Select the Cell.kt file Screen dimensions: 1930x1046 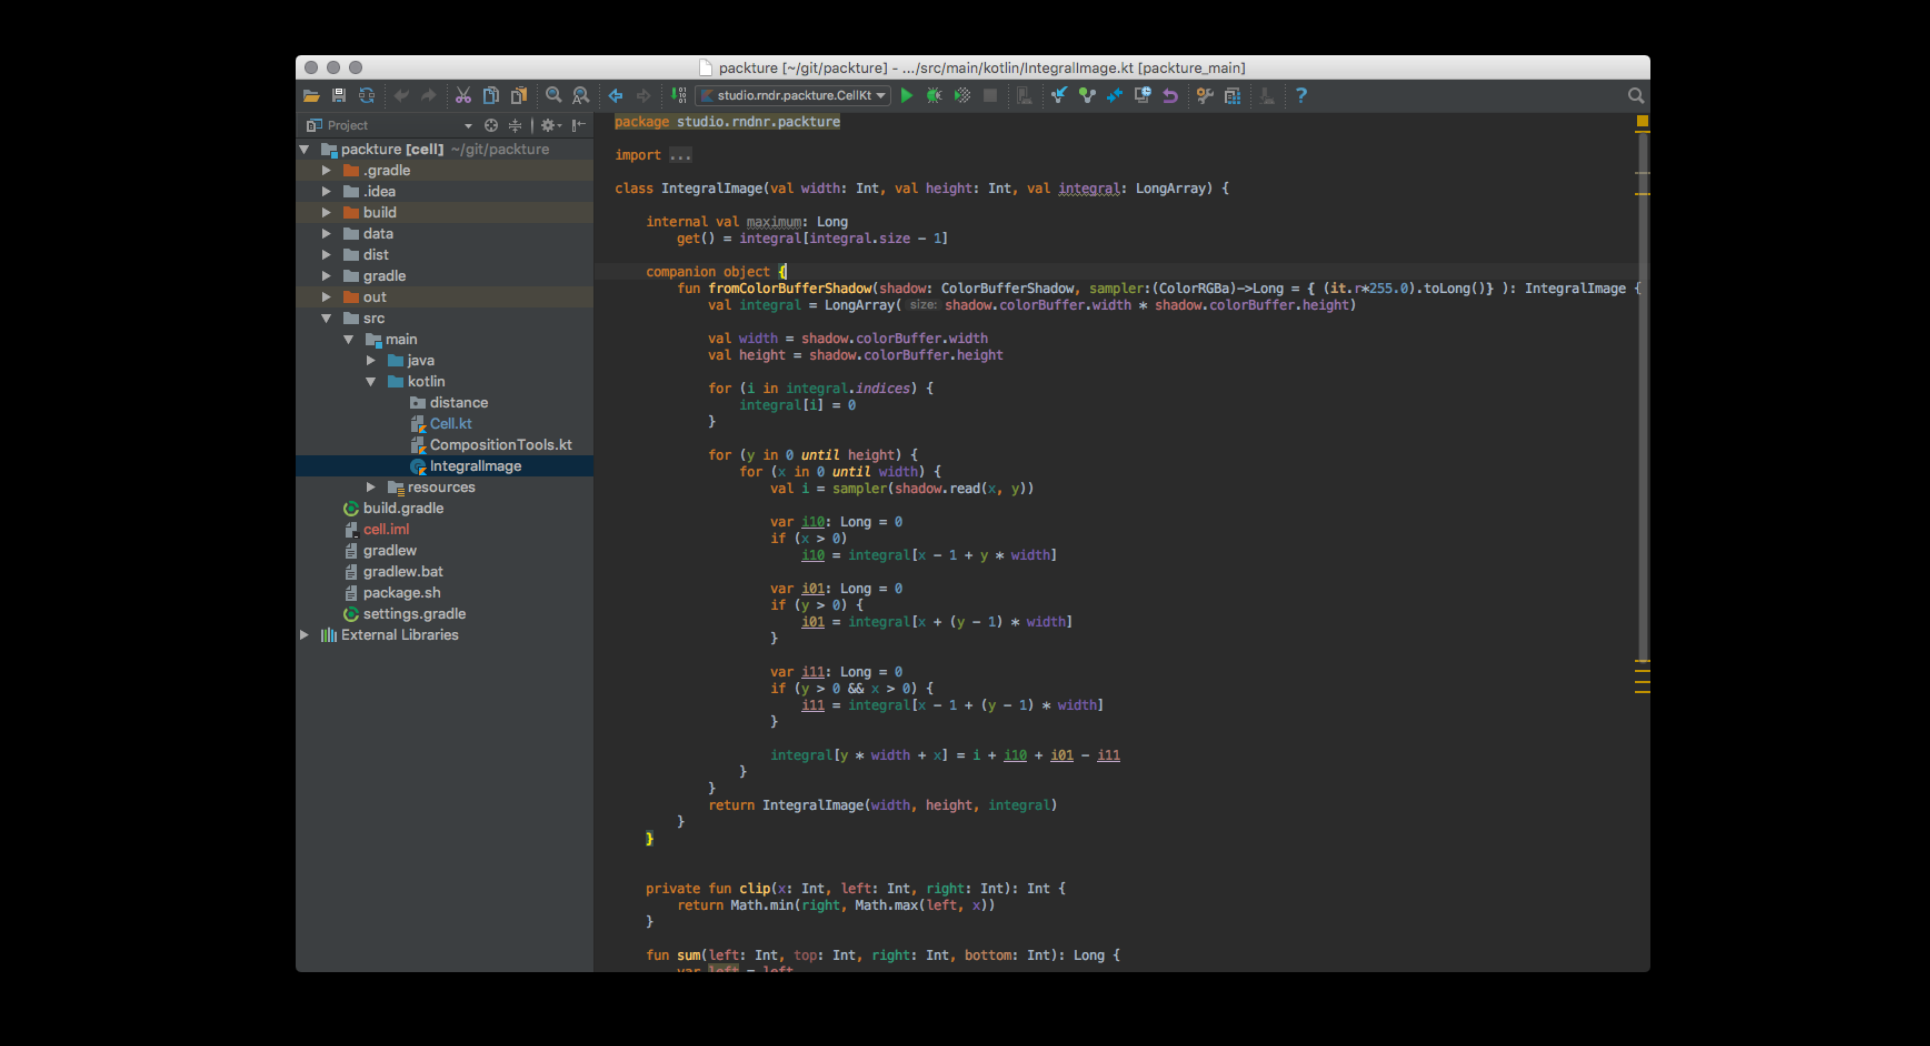[451, 423]
